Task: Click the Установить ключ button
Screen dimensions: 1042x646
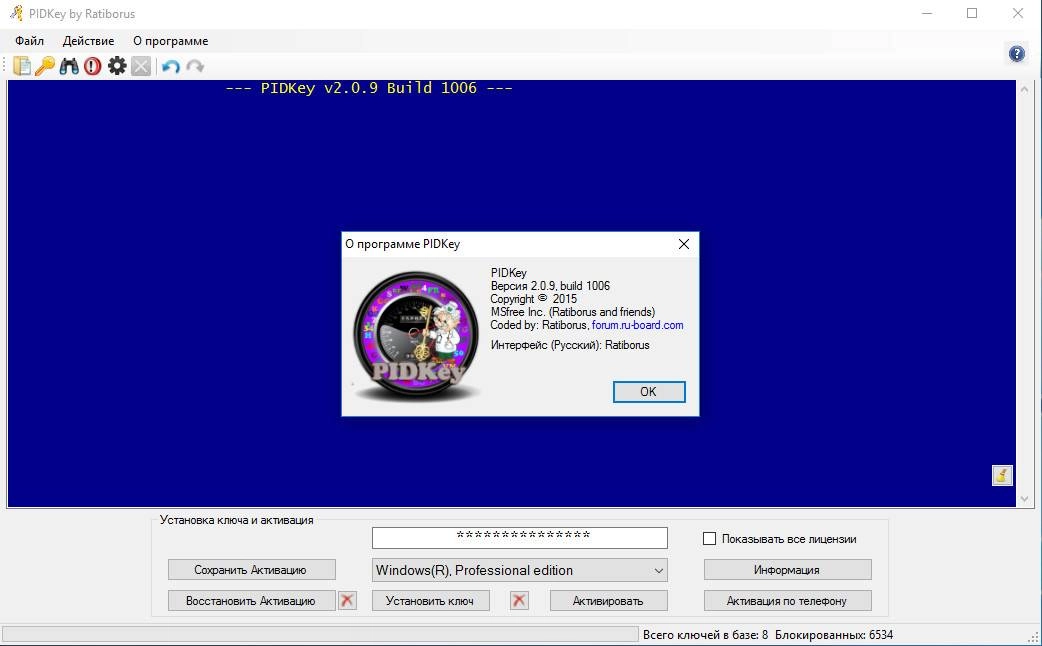Action: [x=430, y=601]
